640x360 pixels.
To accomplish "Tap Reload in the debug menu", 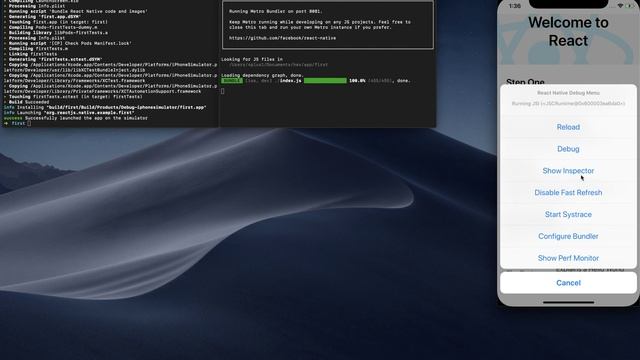I will (x=568, y=127).
